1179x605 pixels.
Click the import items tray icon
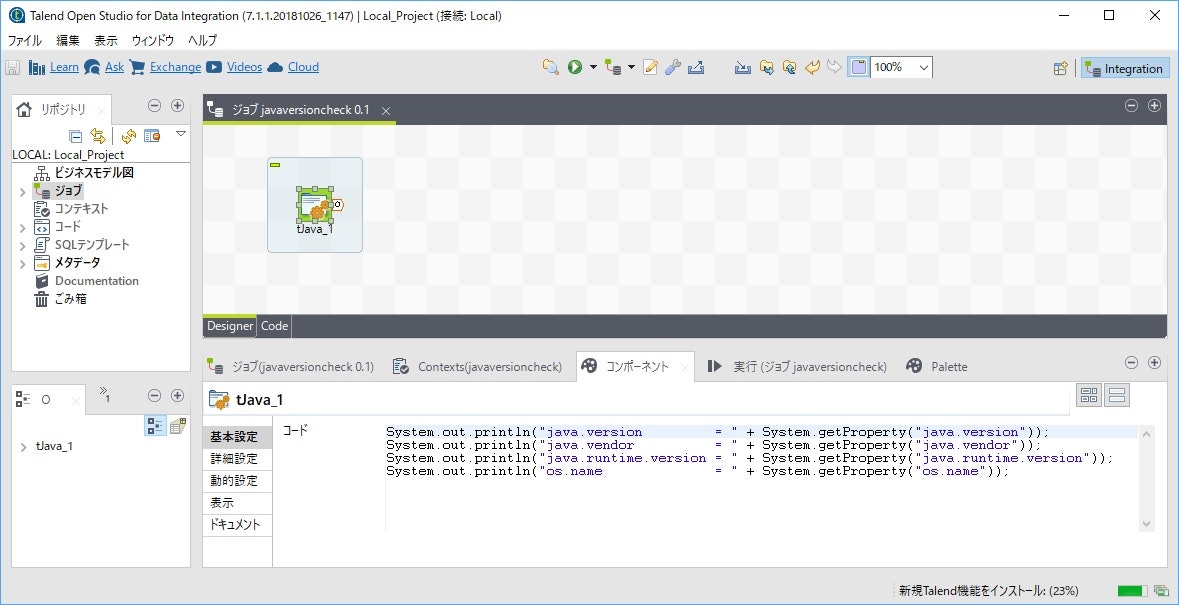pyautogui.click(x=743, y=68)
